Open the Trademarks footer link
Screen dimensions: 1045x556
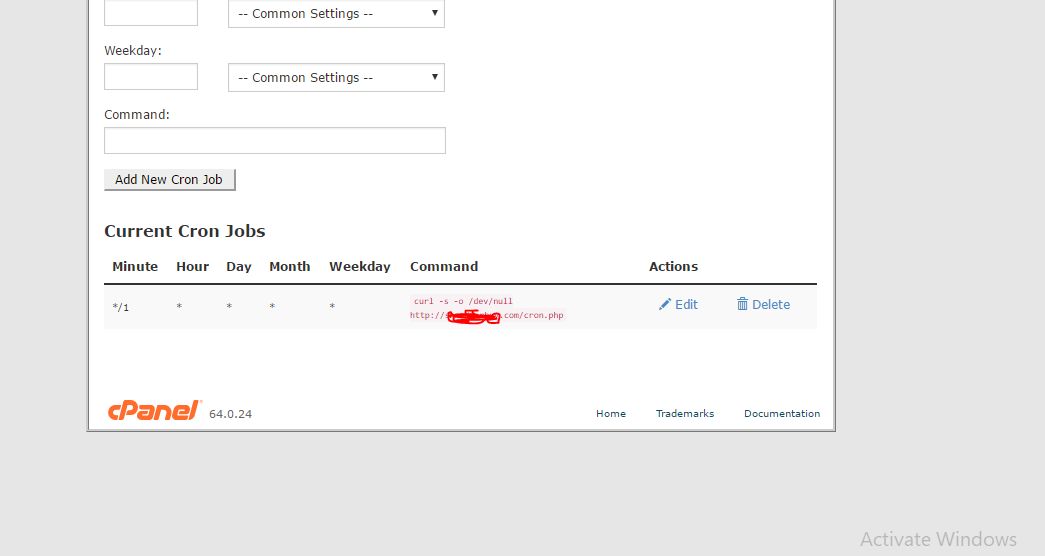click(685, 413)
